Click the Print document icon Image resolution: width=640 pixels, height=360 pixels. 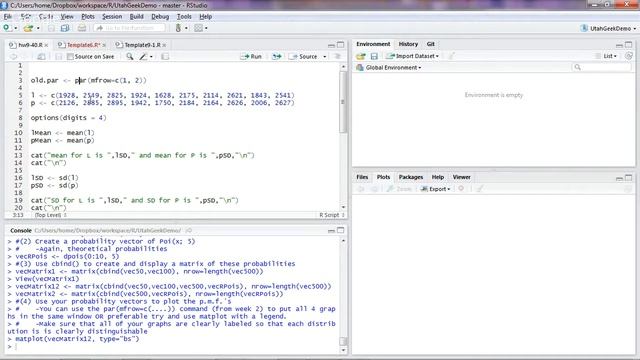pos(82,28)
